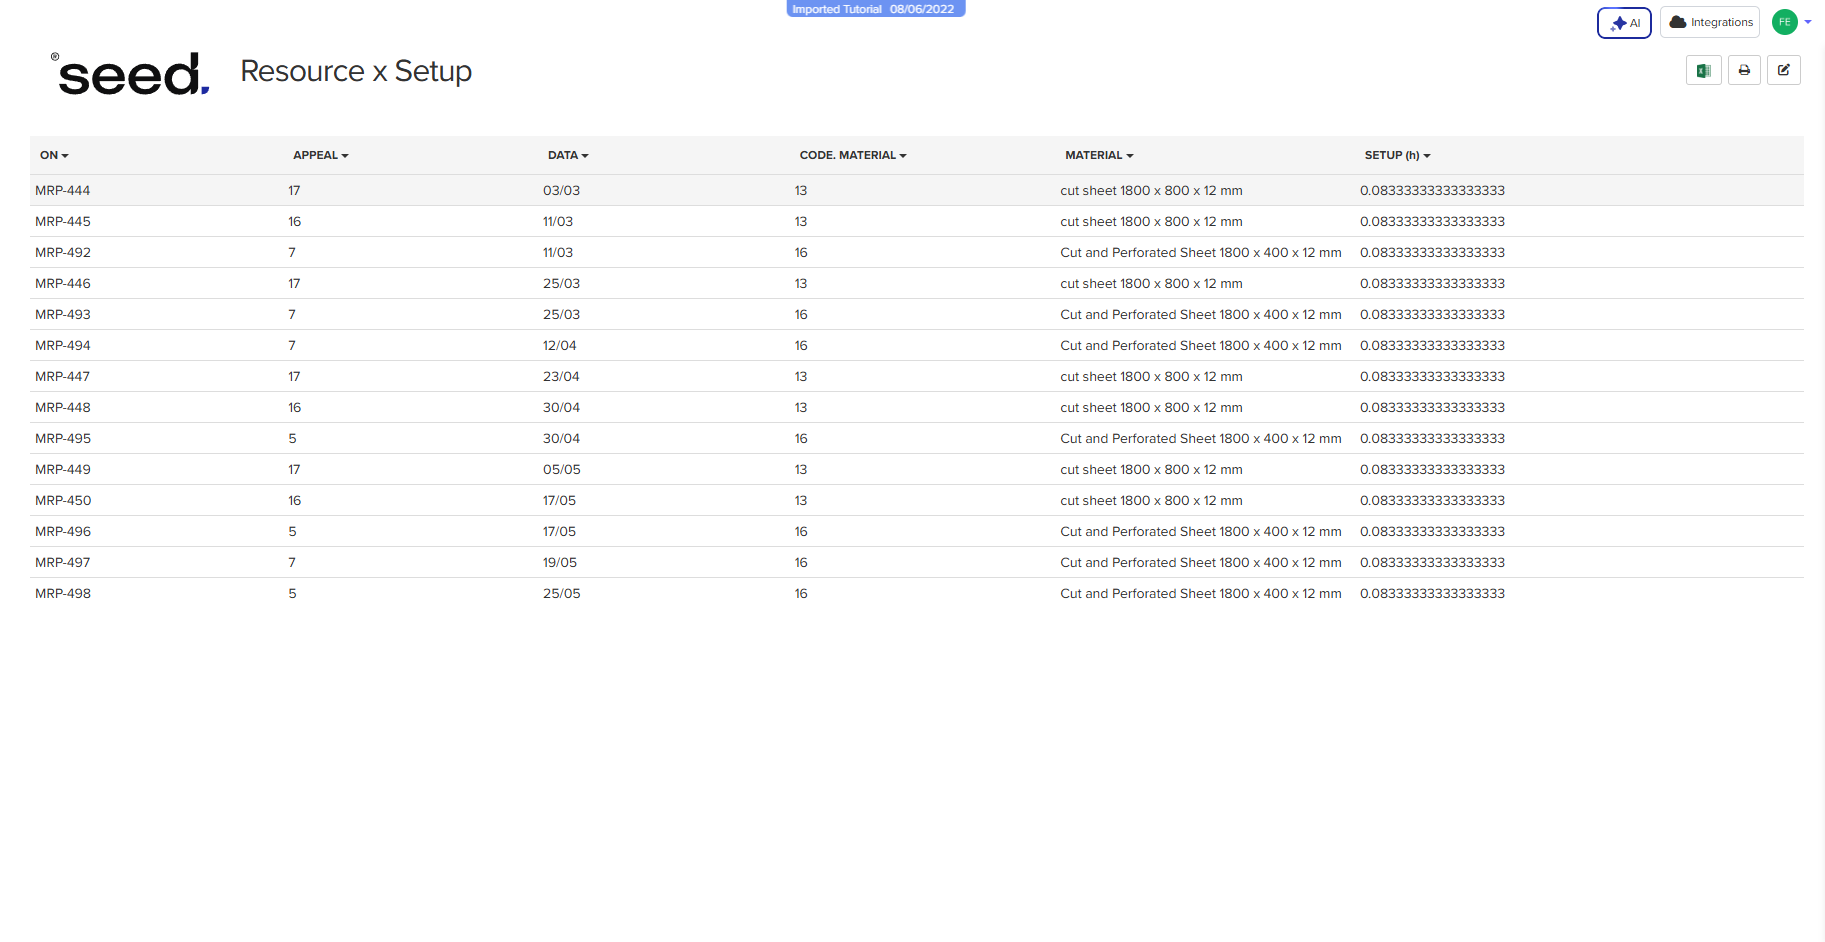Click the Resource x Setup title
The width and height of the screenshot is (1825, 942).
[x=356, y=71]
